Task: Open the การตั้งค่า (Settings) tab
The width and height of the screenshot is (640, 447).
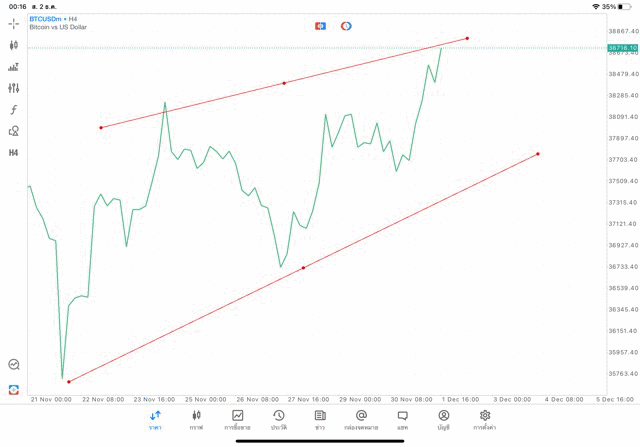Action: 485,420
